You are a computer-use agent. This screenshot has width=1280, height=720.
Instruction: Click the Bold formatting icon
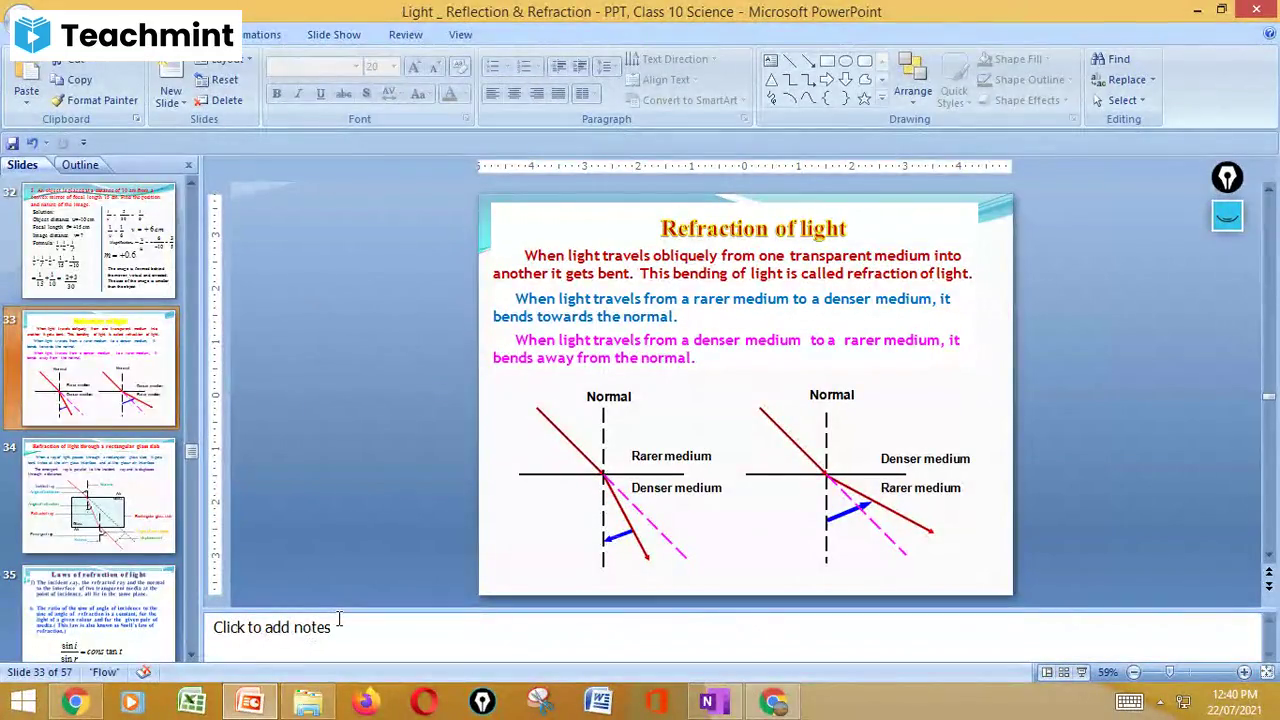277,93
